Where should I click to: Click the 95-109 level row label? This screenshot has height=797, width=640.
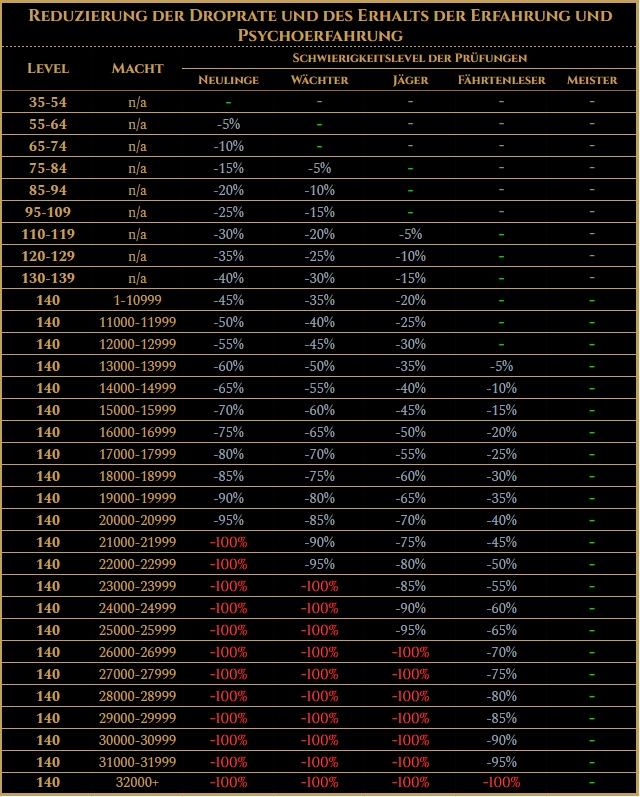pos(48,212)
